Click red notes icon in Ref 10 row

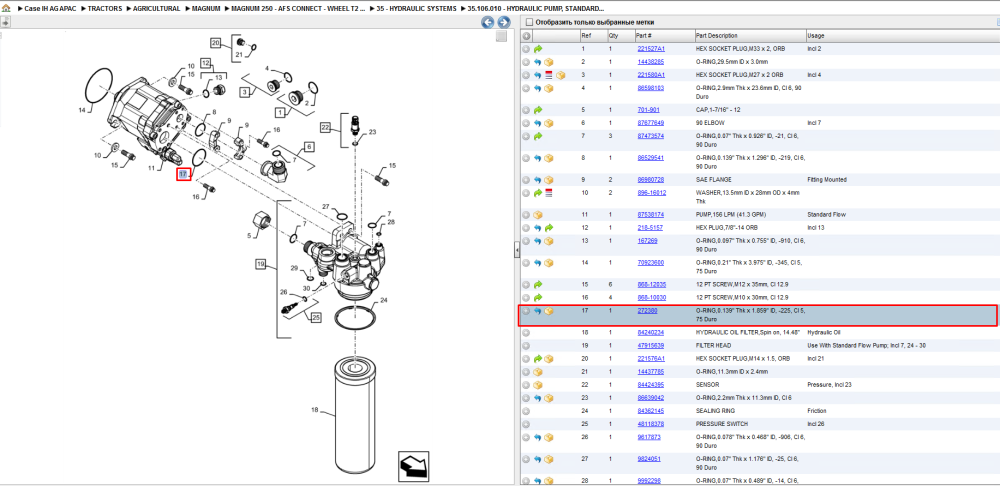point(548,193)
